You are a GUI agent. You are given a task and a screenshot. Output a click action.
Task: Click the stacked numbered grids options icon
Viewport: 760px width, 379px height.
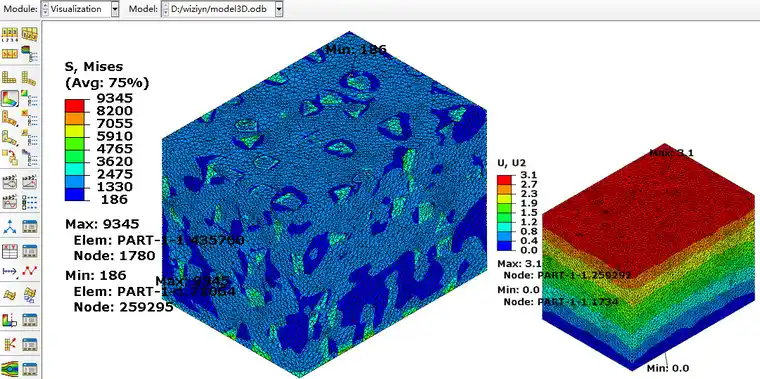coord(30,35)
